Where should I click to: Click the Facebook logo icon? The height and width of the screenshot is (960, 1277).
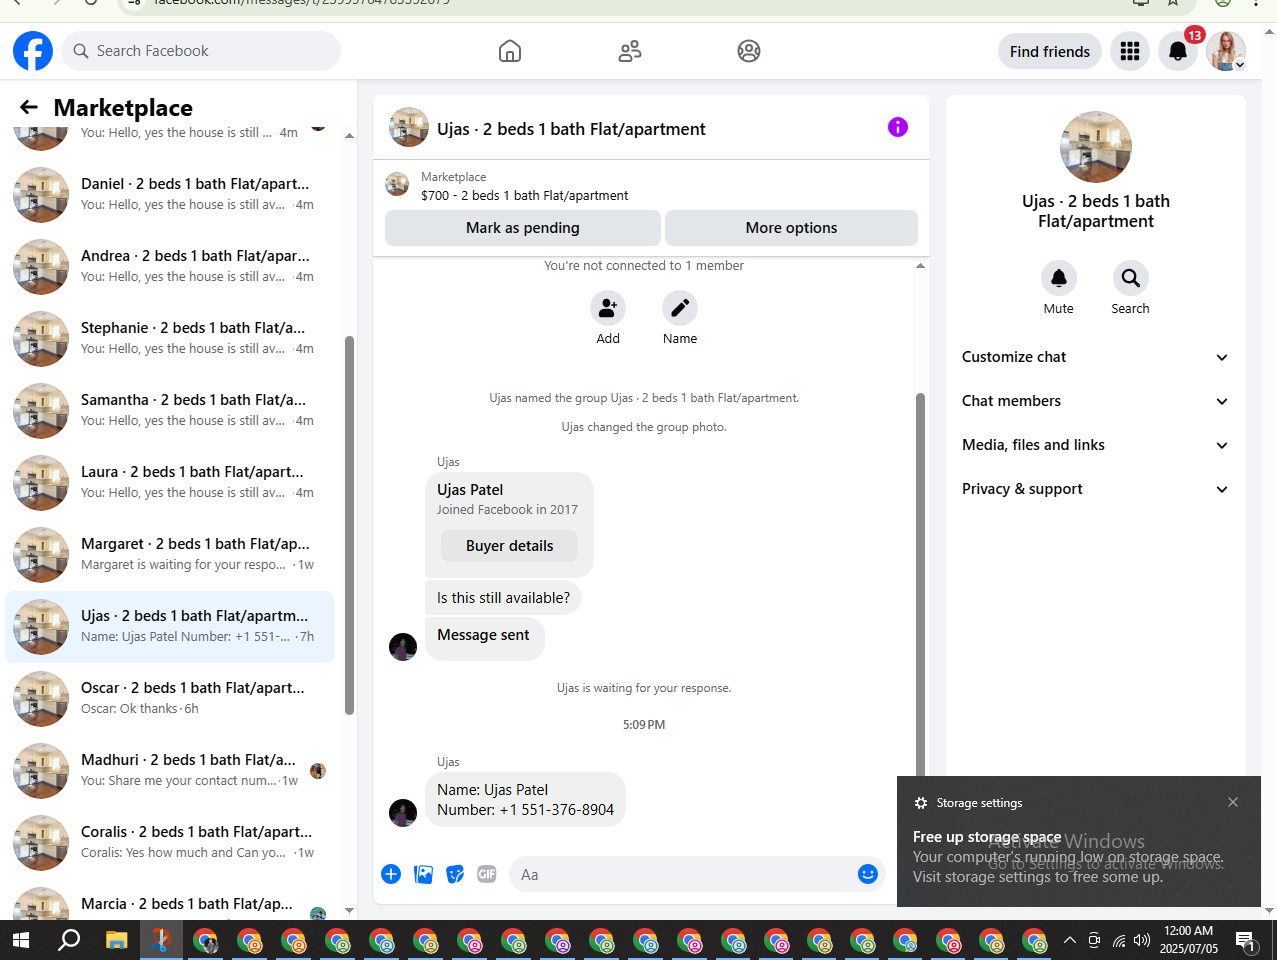(x=32, y=51)
